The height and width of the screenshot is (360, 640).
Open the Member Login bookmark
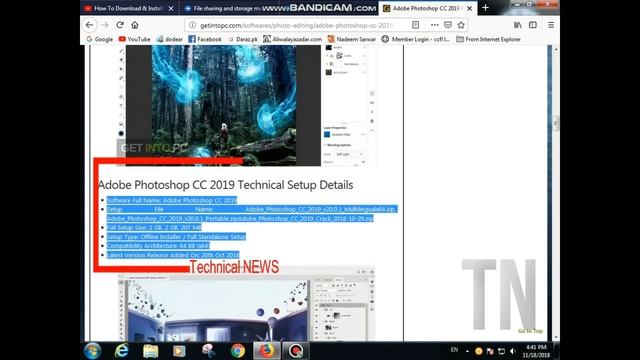pos(416,39)
